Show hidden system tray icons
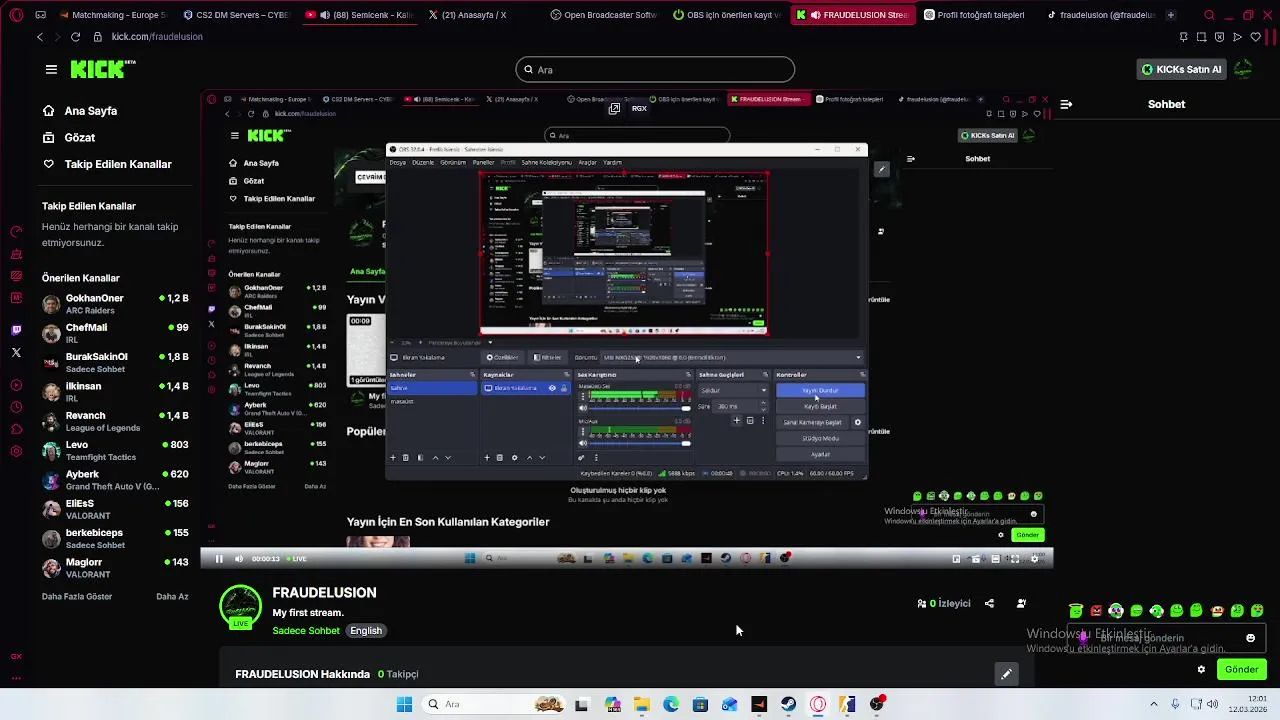Screen dimensions: 1280x720 (x=1153, y=704)
